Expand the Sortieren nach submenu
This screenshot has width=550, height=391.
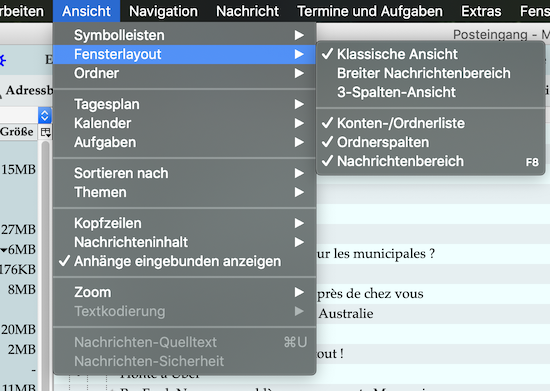tap(185, 173)
